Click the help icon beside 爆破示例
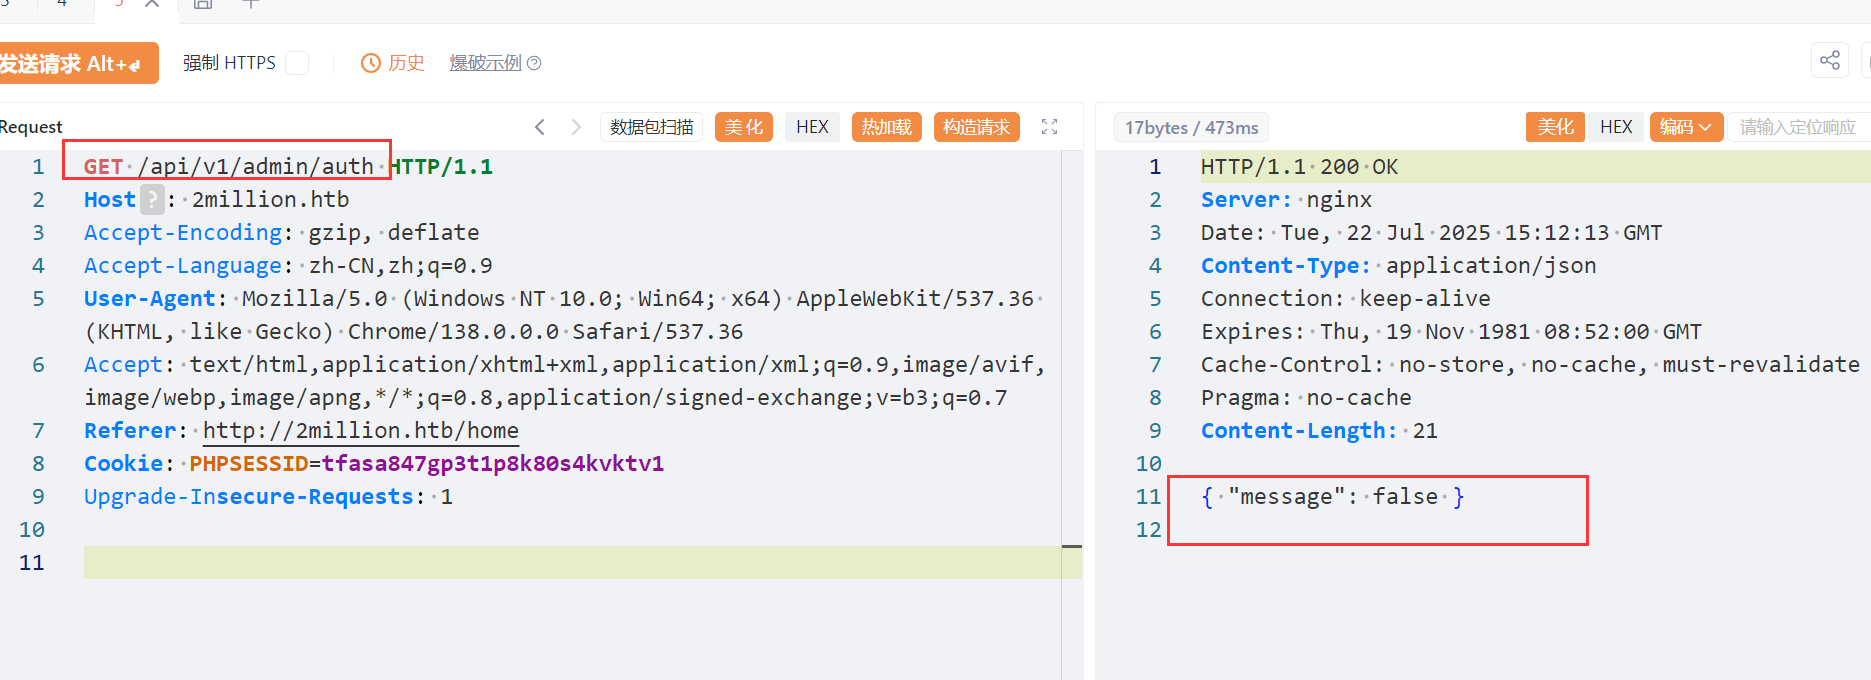This screenshot has height=680, width=1871. click(x=534, y=63)
